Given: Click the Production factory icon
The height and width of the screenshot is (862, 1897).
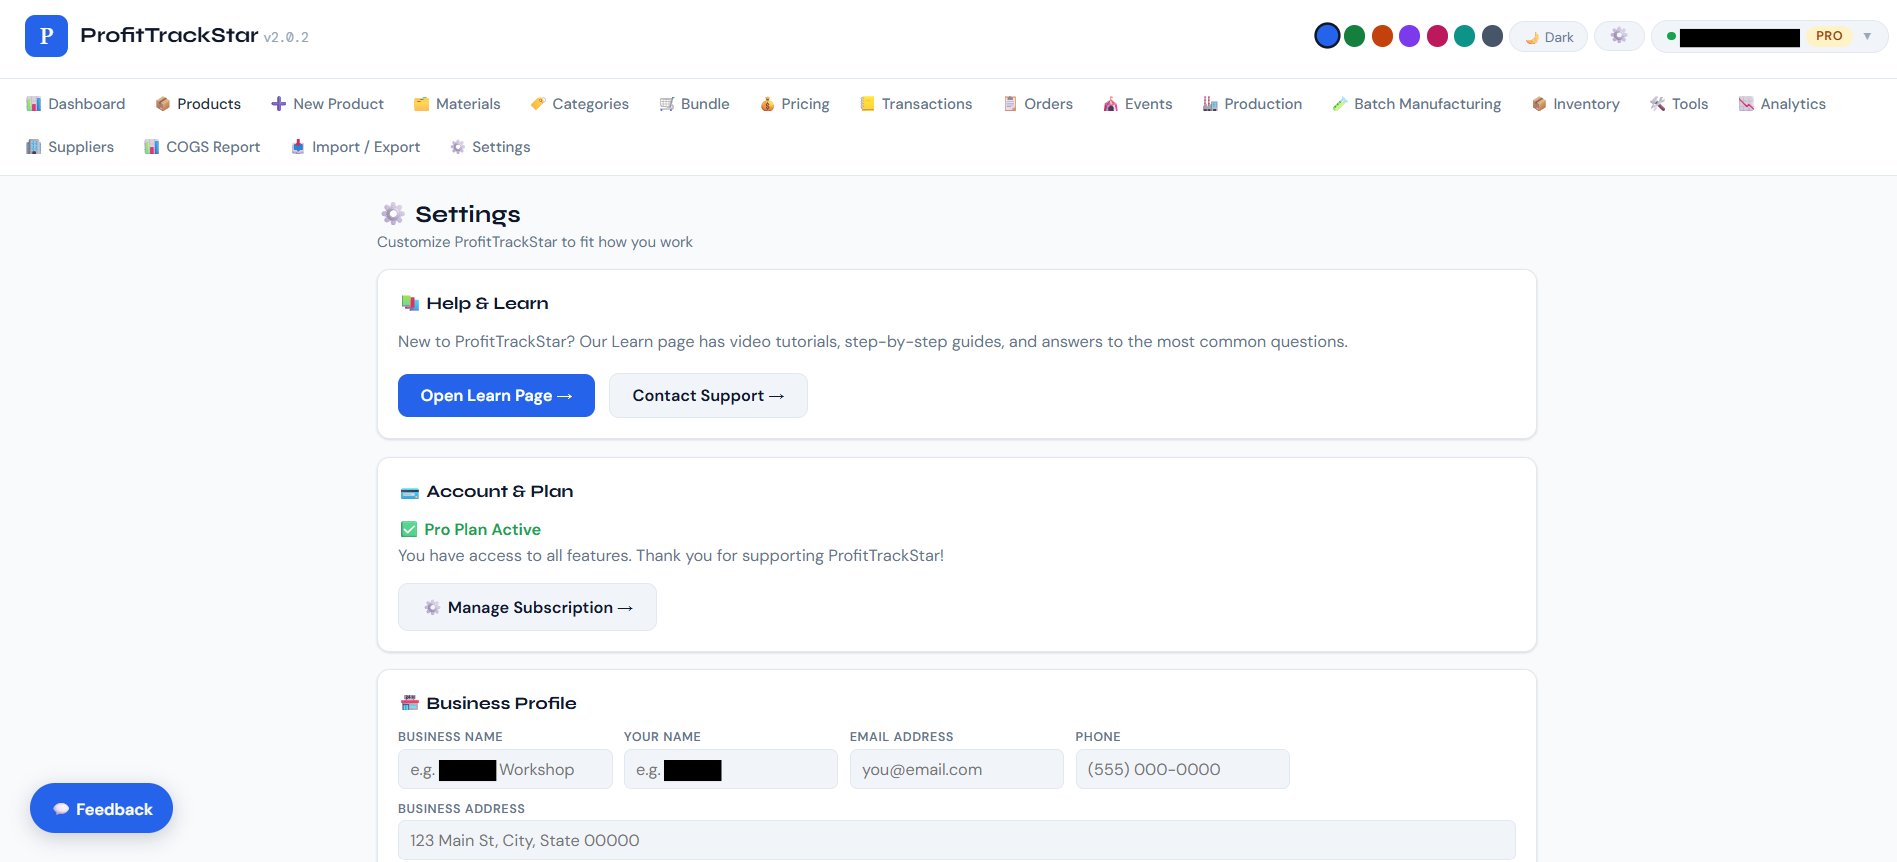Looking at the screenshot, I should 1210,104.
